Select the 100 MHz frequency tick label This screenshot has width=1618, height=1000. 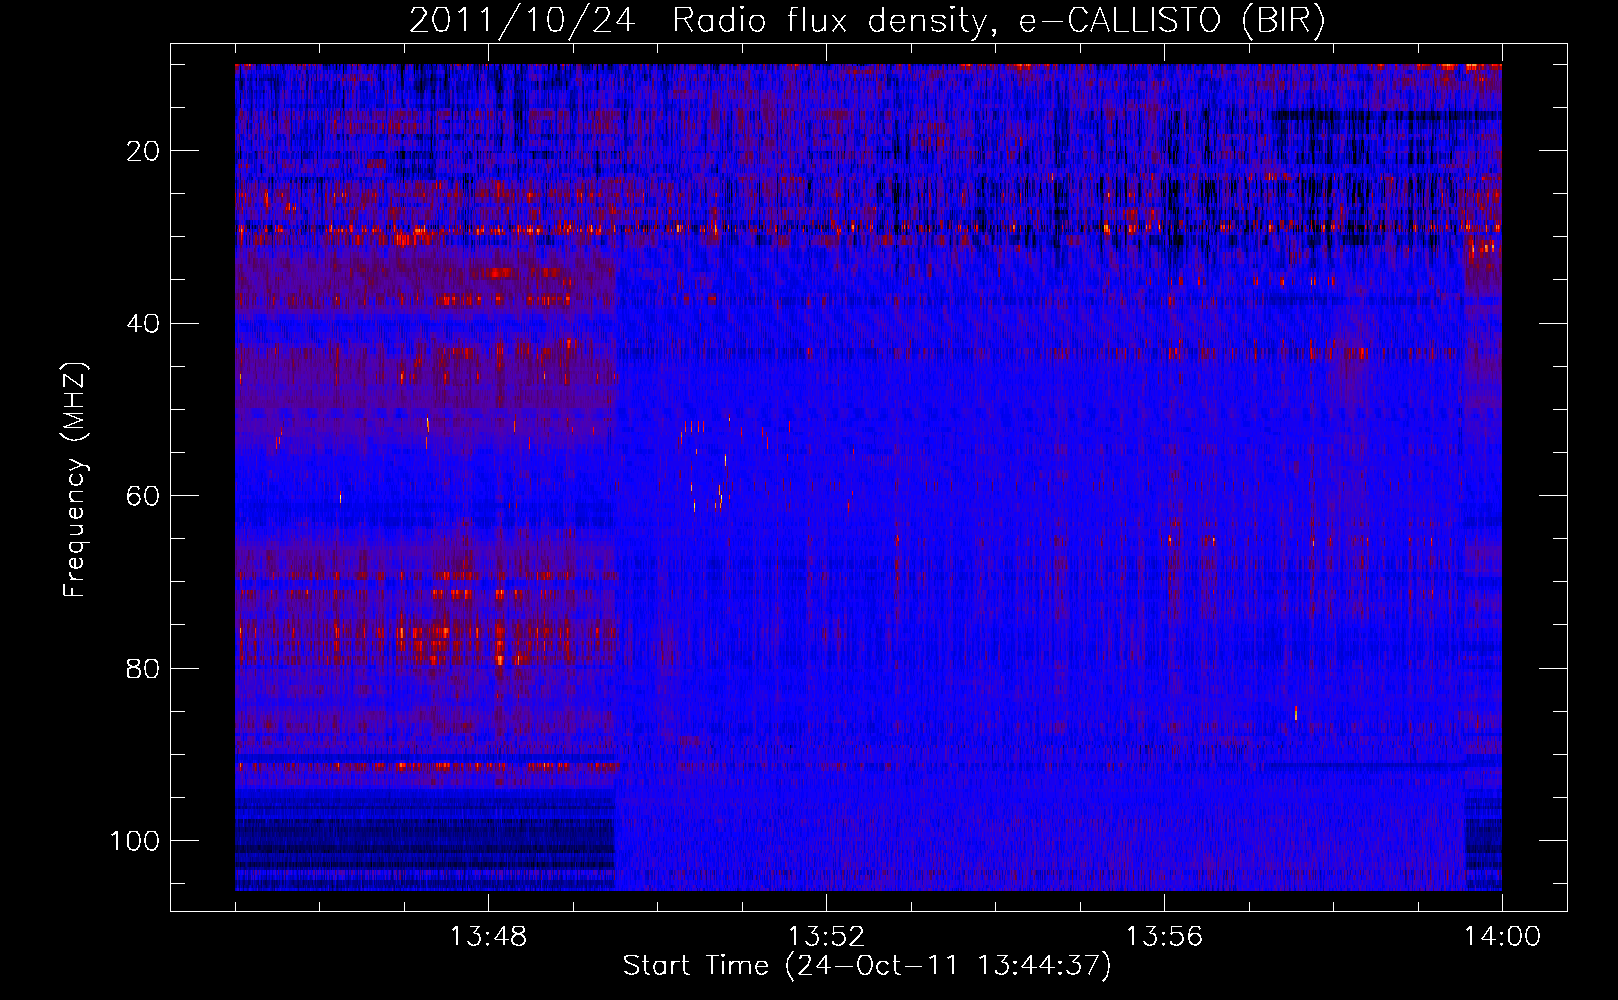135,841
